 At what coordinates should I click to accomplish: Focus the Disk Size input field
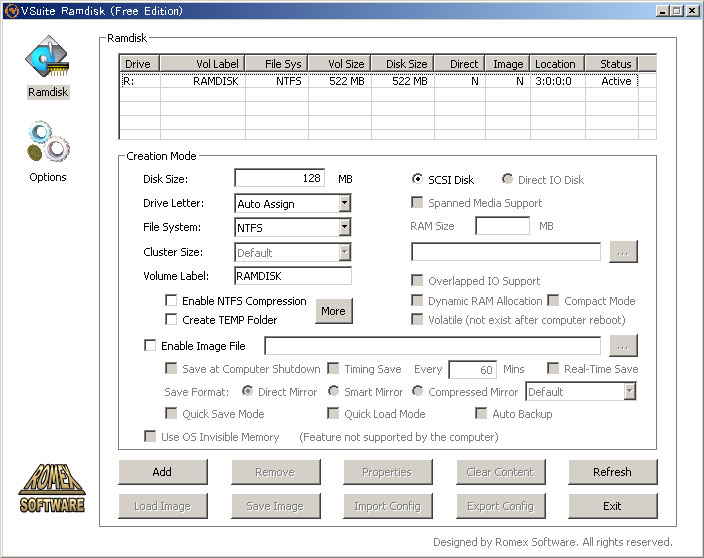(x=279, y=178)
